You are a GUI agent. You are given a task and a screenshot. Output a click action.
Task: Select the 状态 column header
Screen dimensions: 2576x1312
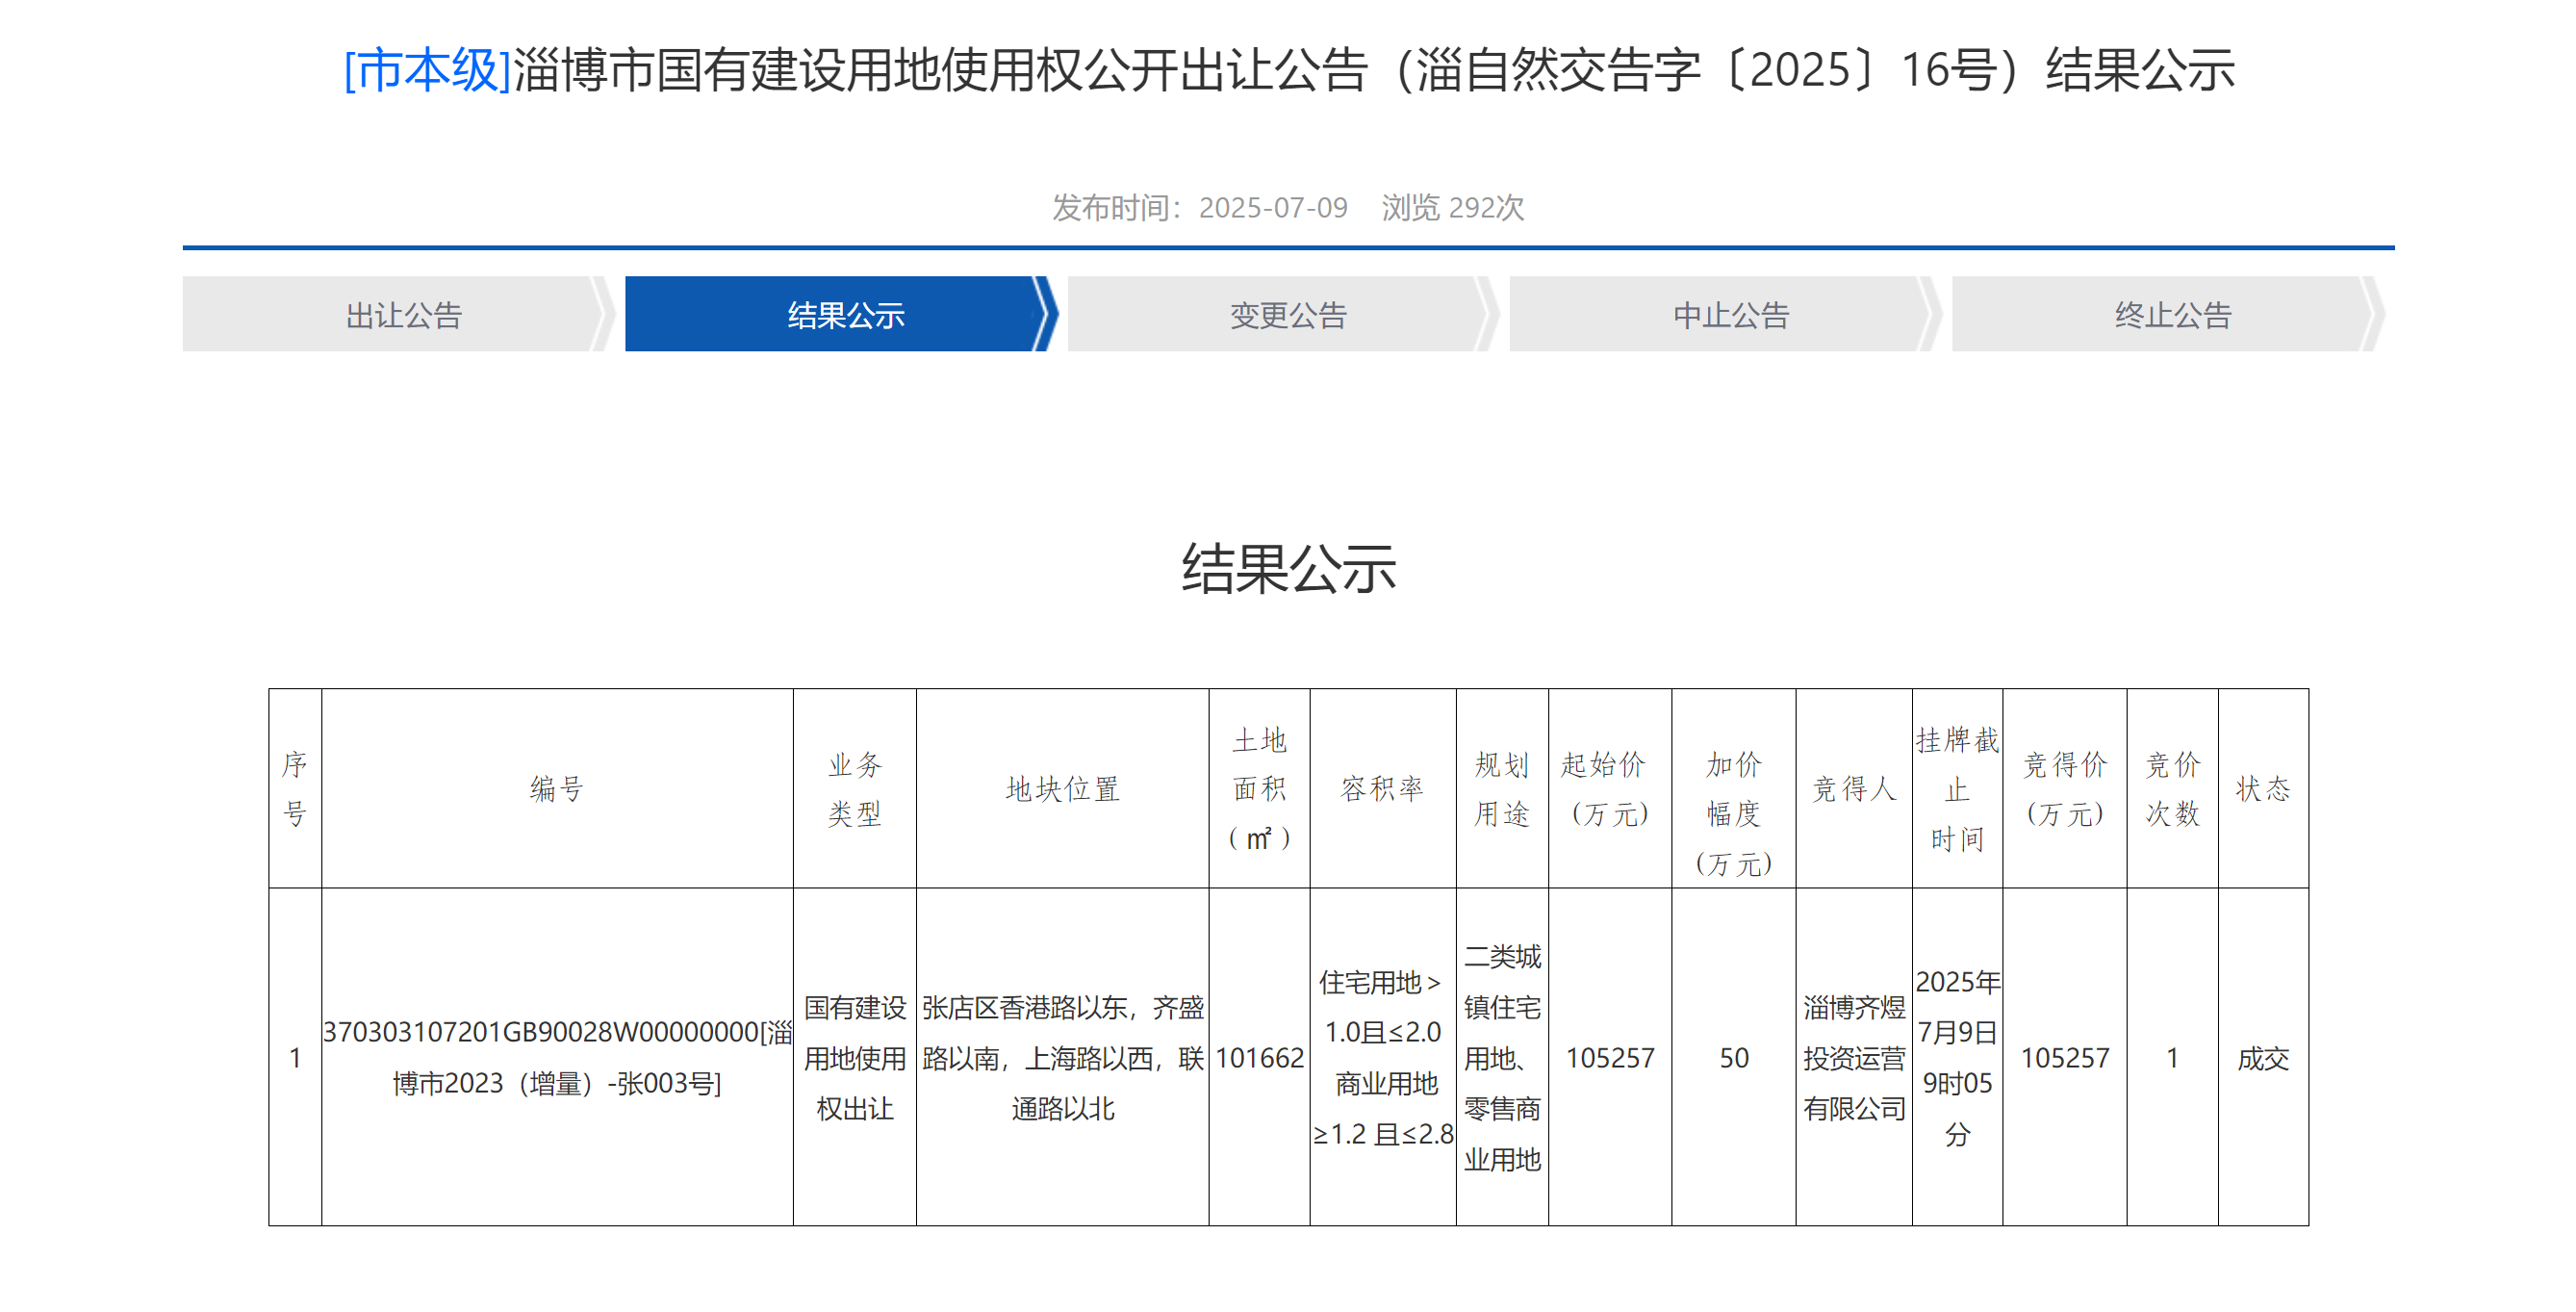click(2263, 789)
